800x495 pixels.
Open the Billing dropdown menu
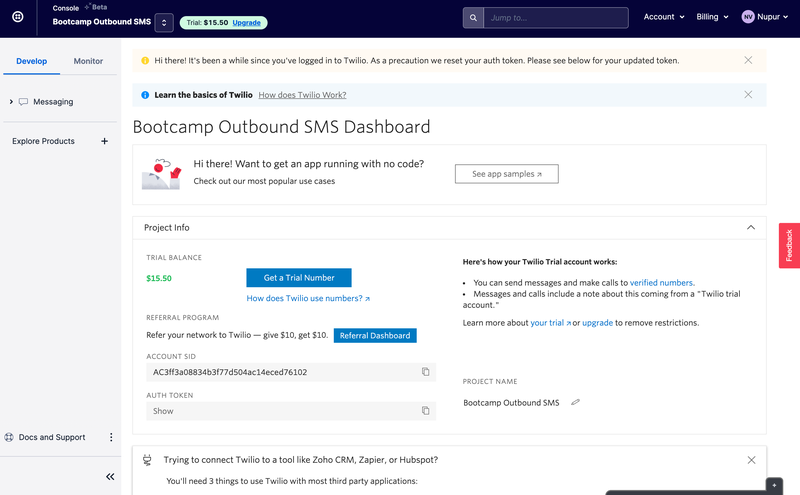click(712, 17)
